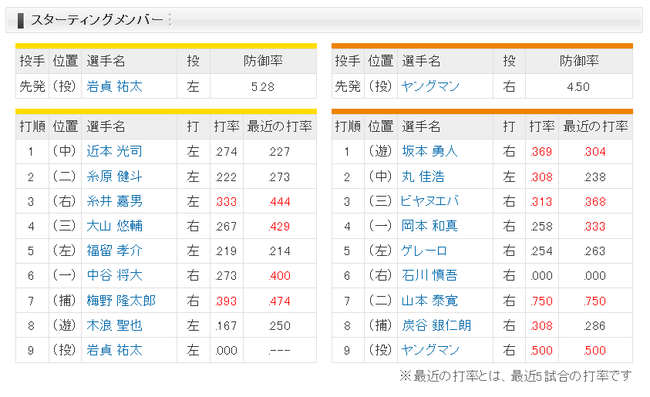The width and height of the screenshot is (650, 397).
Task: Click the 糸原 健斗 player link
Action: (114, 177)
